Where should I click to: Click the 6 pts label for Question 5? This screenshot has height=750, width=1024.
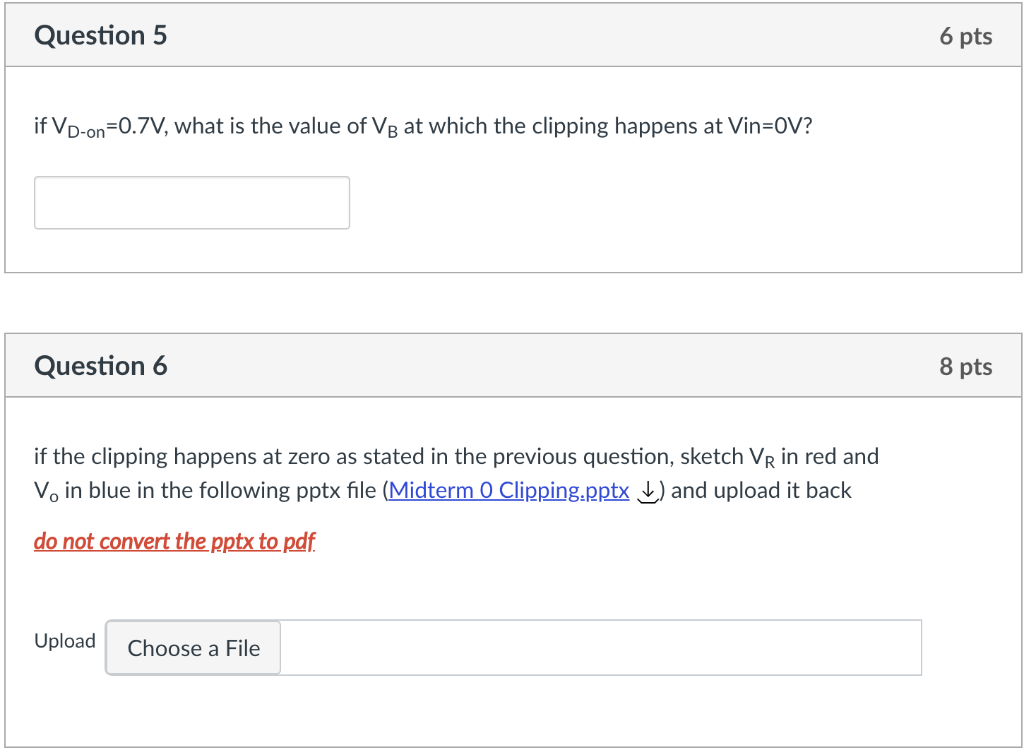966,35
